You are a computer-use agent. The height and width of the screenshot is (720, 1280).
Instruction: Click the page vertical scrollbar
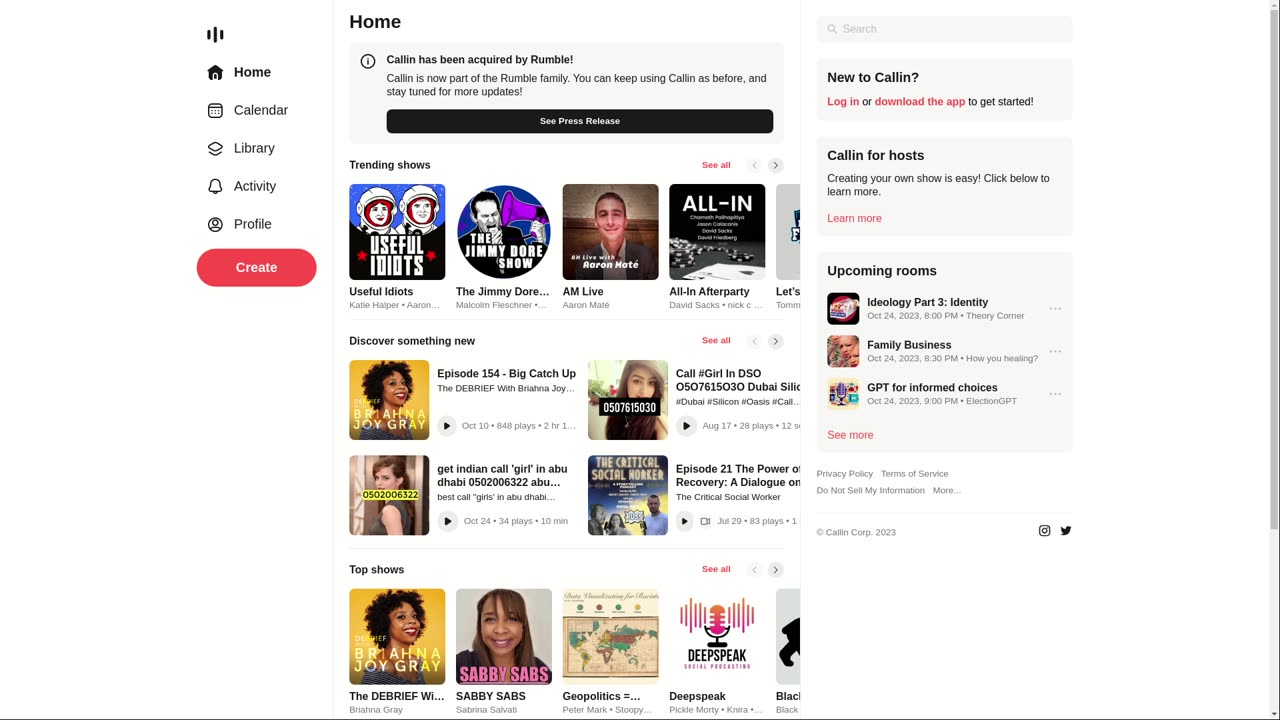click(x=1274, y=360)
